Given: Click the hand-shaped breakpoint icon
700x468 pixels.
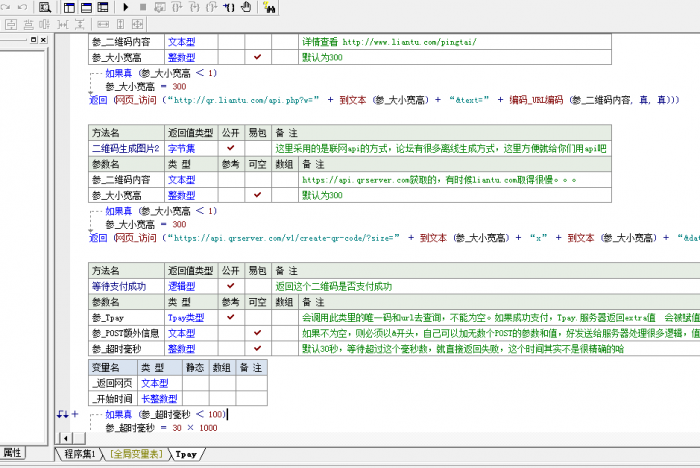Looking at the screenshot, I should (244, 7).
